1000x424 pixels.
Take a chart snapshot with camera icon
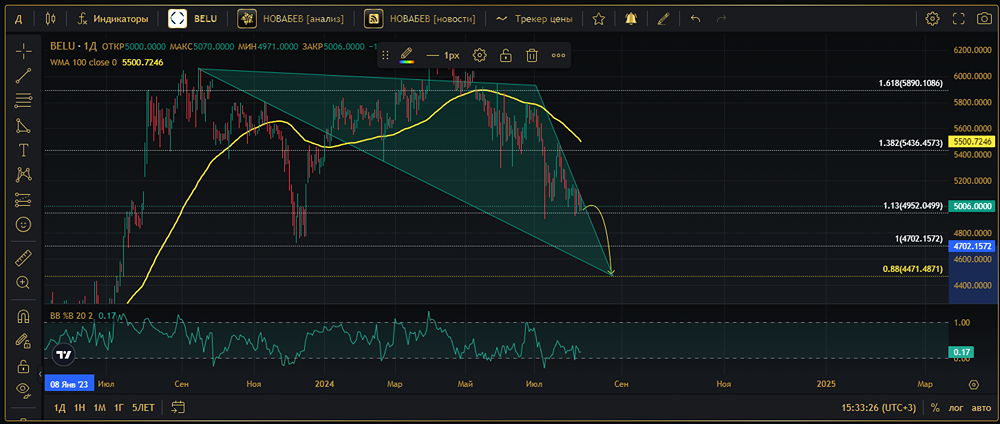[x=958, y=18]
